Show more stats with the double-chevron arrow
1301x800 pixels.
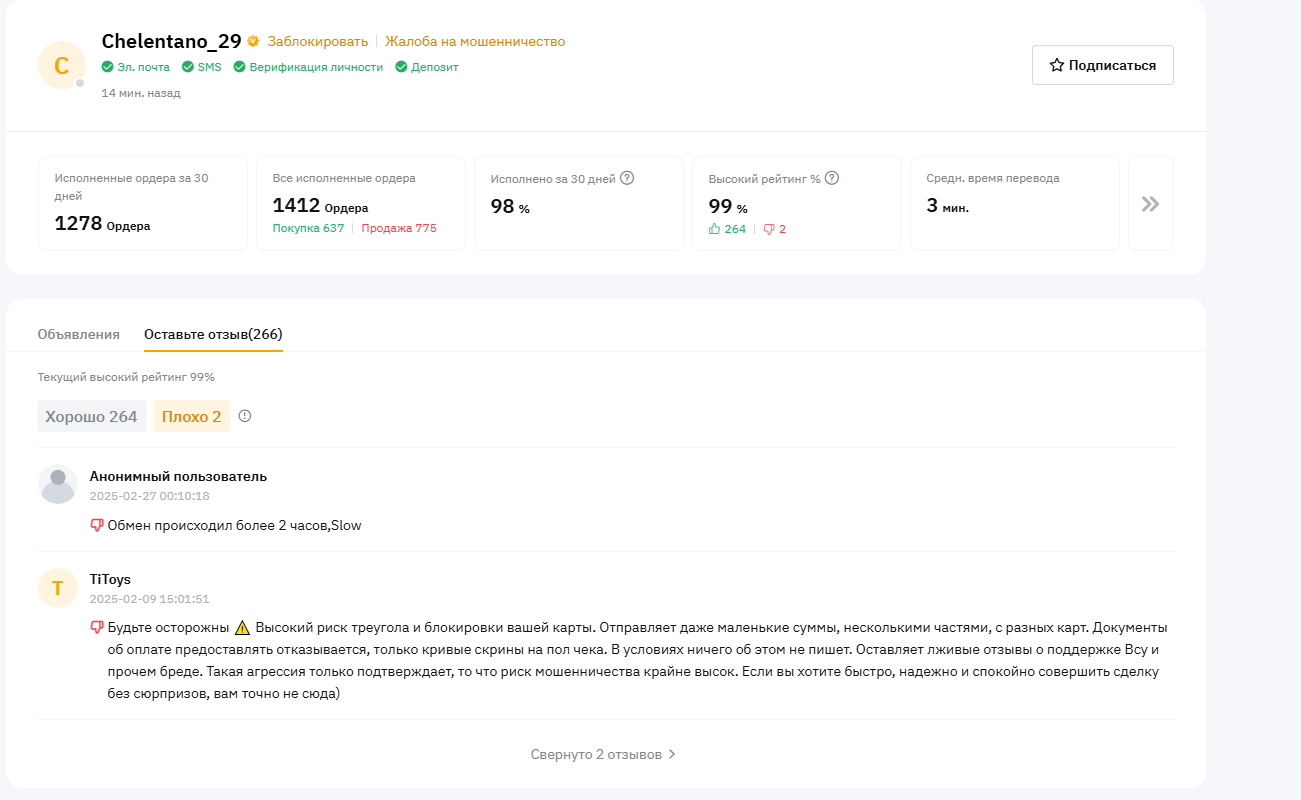1150,204
